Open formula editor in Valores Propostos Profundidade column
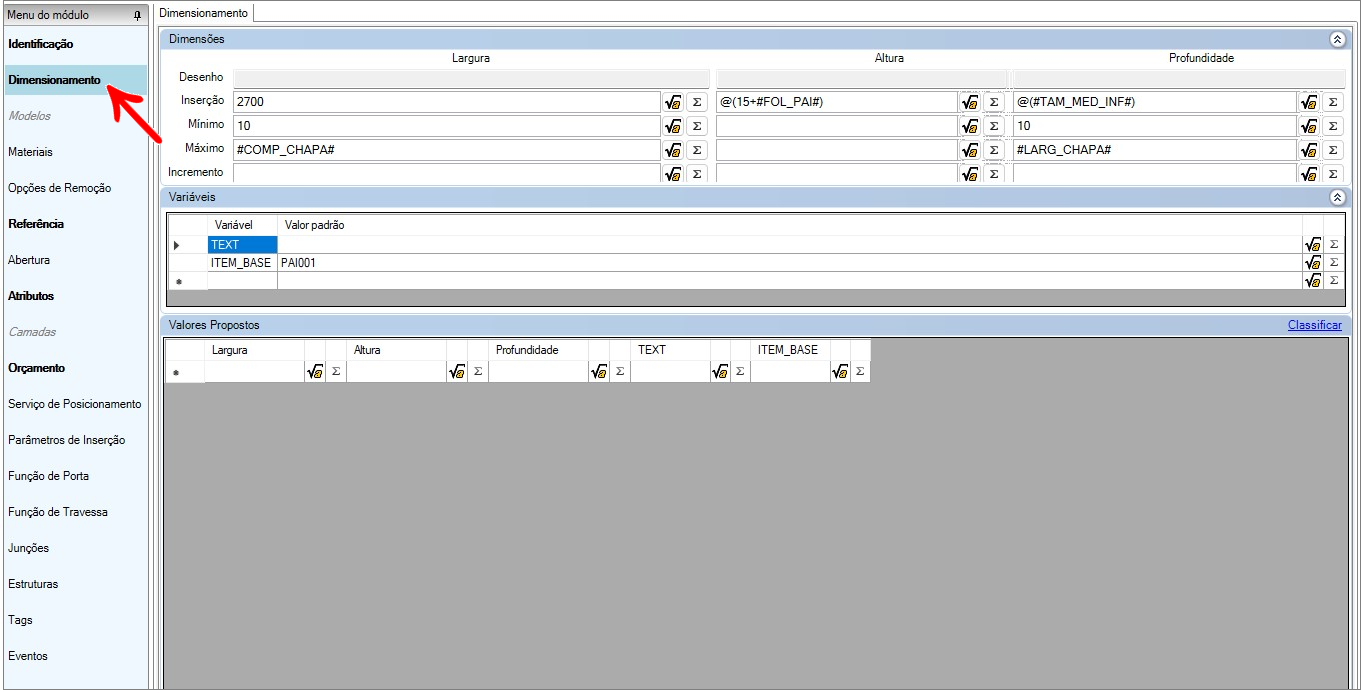This screenshot has width=1364, height=693. [x=599, y=371]
